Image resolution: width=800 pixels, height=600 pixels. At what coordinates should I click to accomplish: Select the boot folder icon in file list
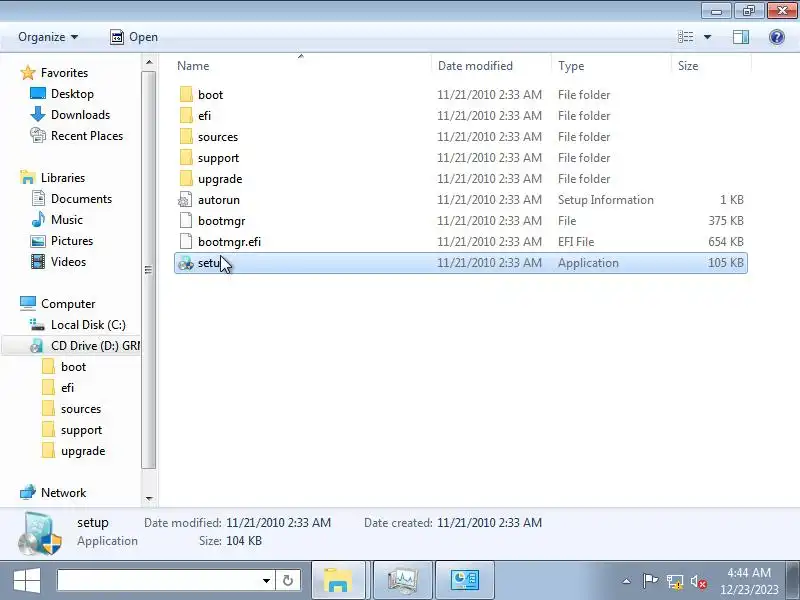186,94
